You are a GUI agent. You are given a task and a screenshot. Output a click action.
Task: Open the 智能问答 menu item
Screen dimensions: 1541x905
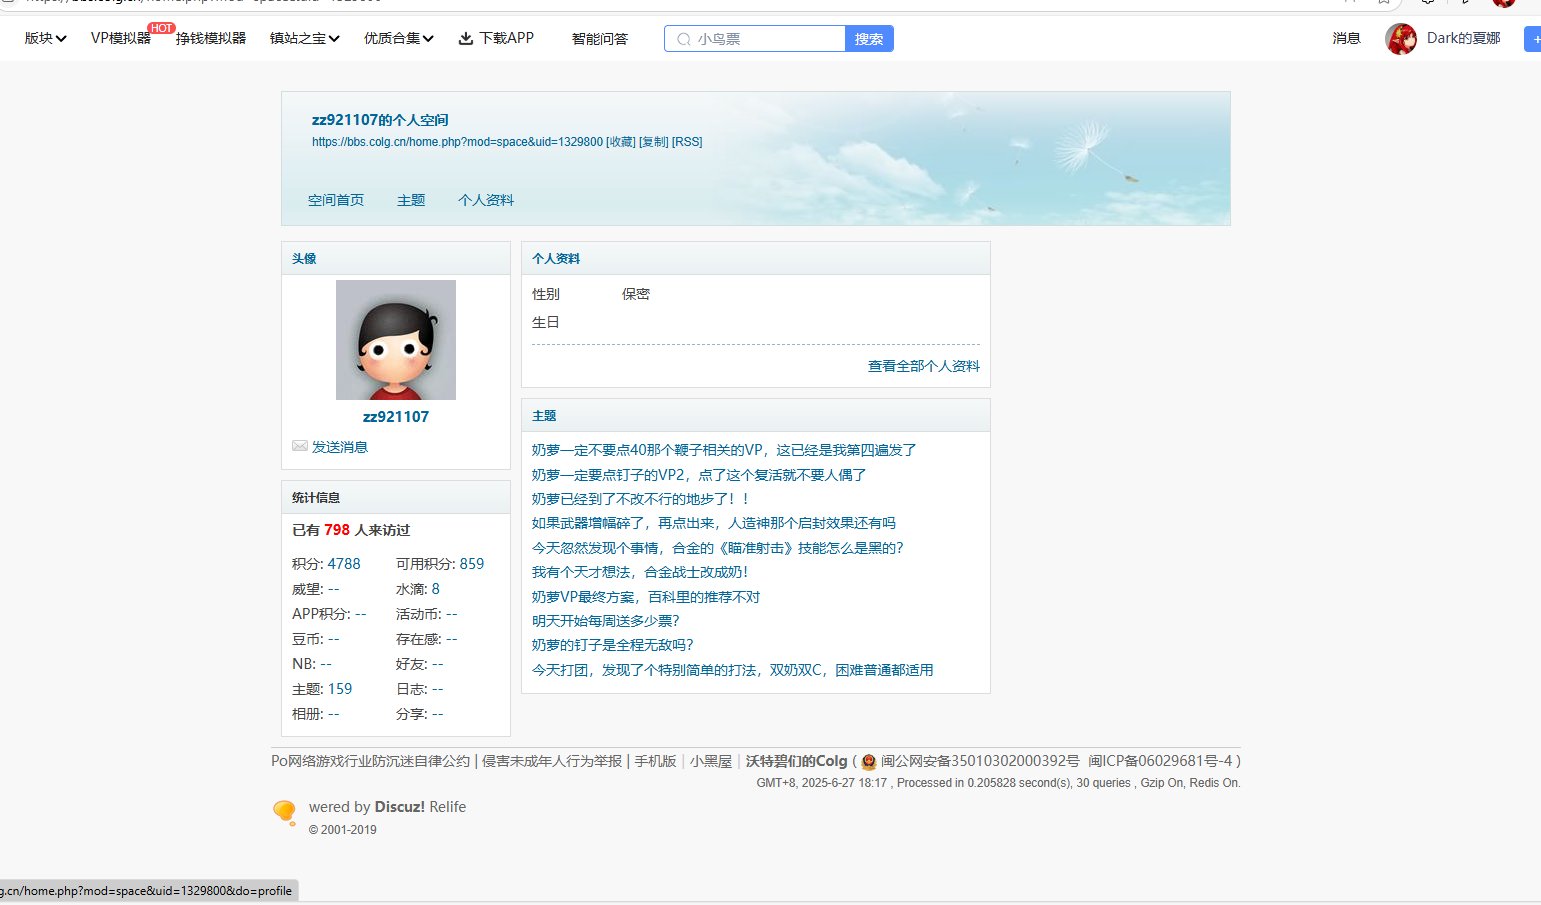(599, 39)
